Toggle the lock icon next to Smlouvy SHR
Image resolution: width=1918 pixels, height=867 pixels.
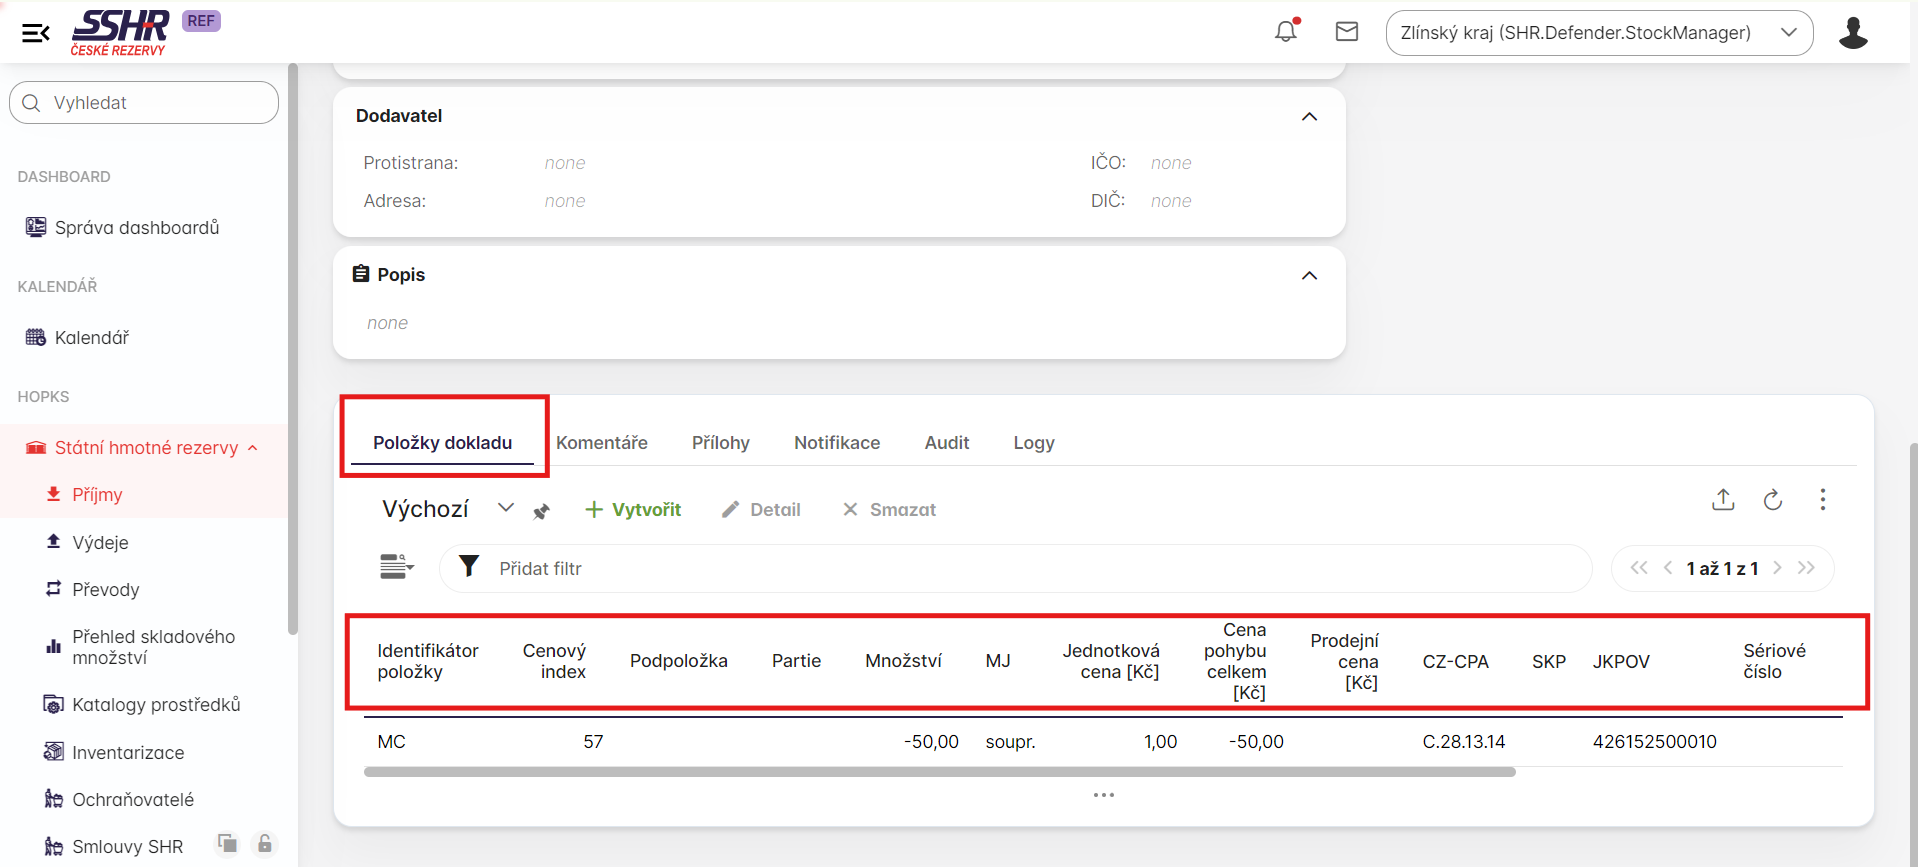click(265, 844)
